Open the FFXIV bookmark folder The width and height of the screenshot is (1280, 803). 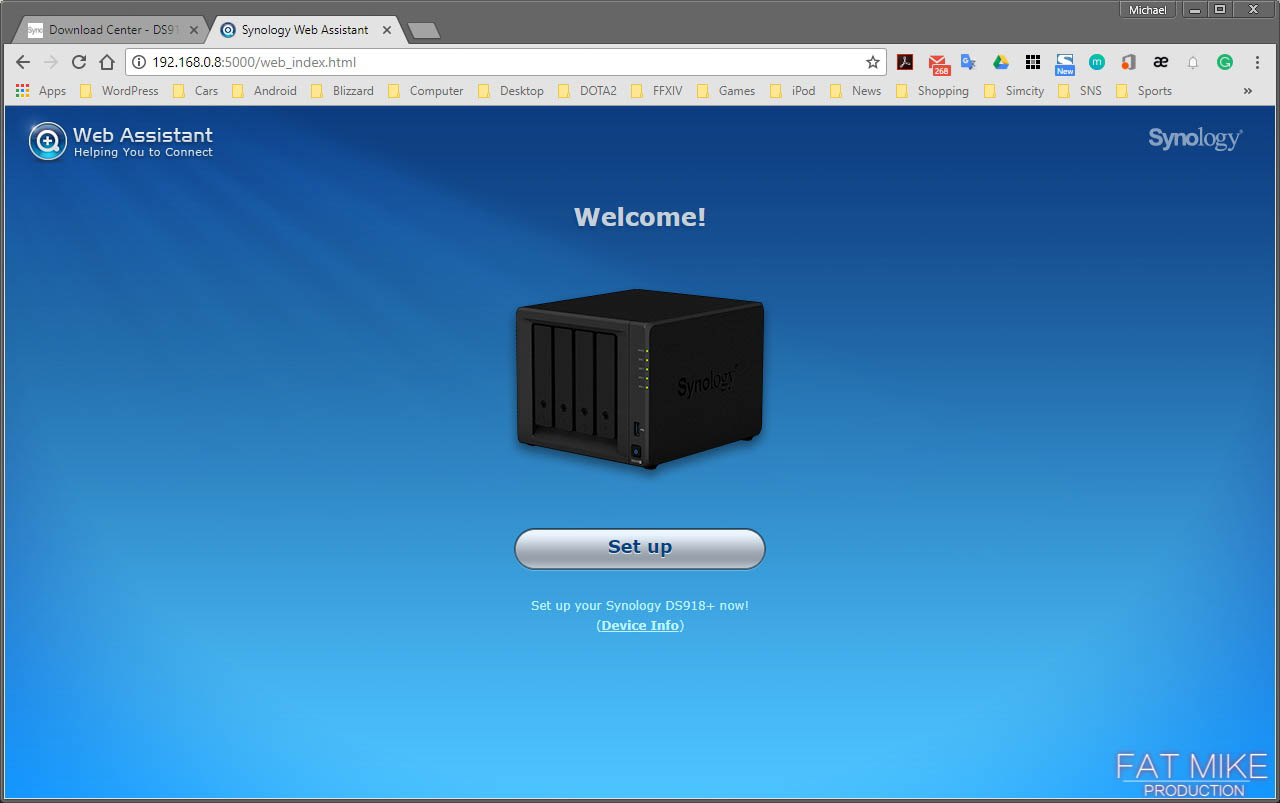(656, 91)
